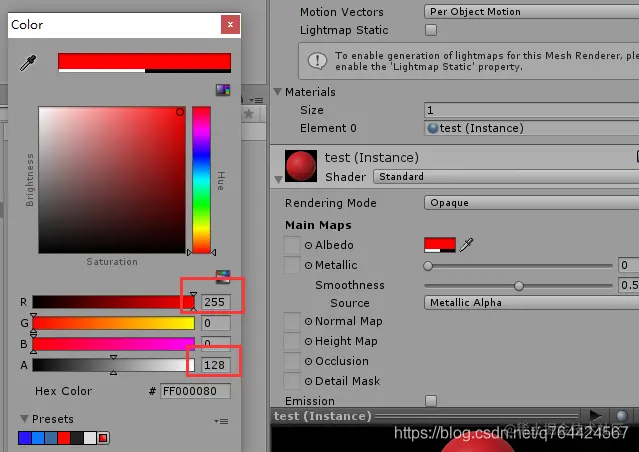The width and height of the screenshot is (639, 452).
Task: Open the texture picker circle beside Occlusion
Action: tap(308, 362)
